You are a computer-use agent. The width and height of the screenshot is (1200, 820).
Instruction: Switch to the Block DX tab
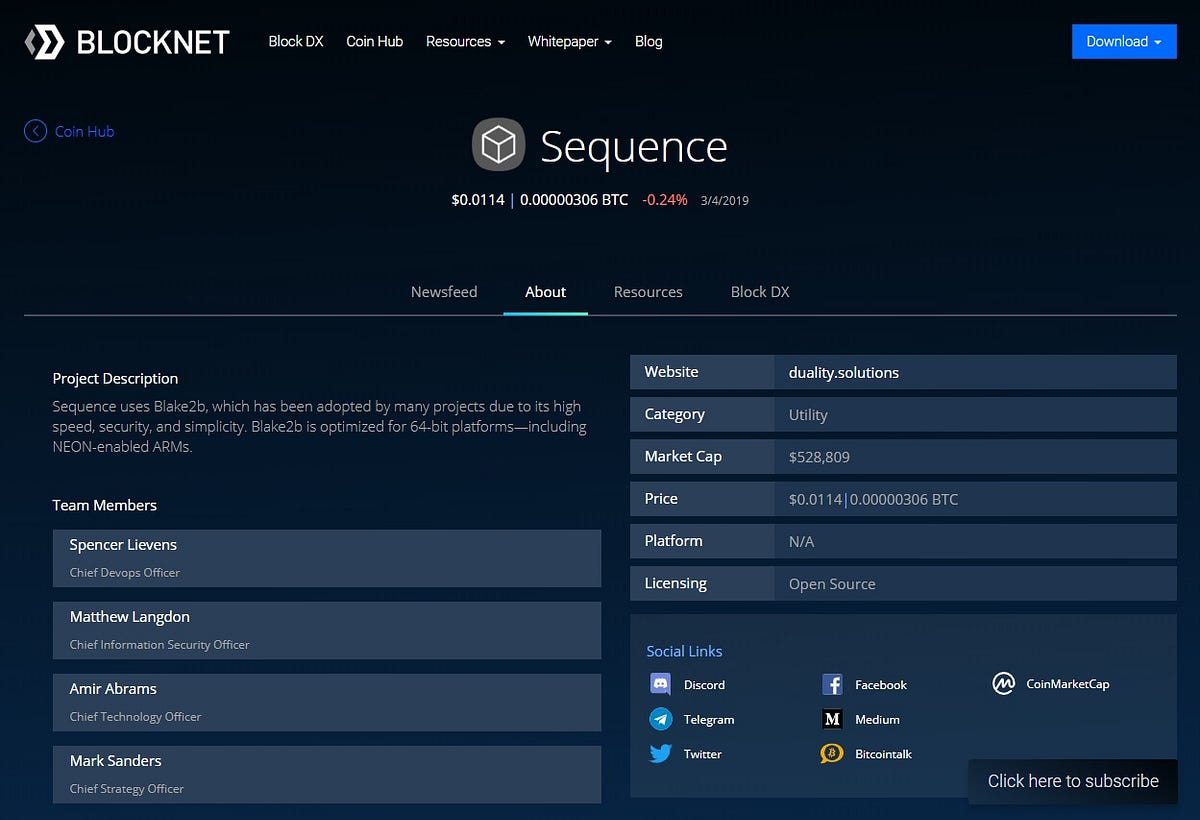click(x=760, y=292)
